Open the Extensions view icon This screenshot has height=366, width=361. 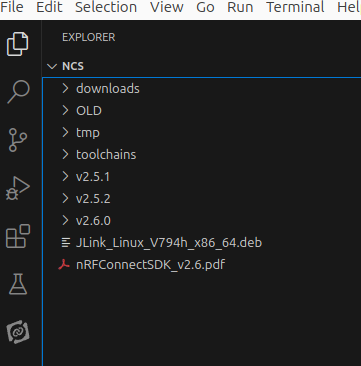click(x=18, y=236)
